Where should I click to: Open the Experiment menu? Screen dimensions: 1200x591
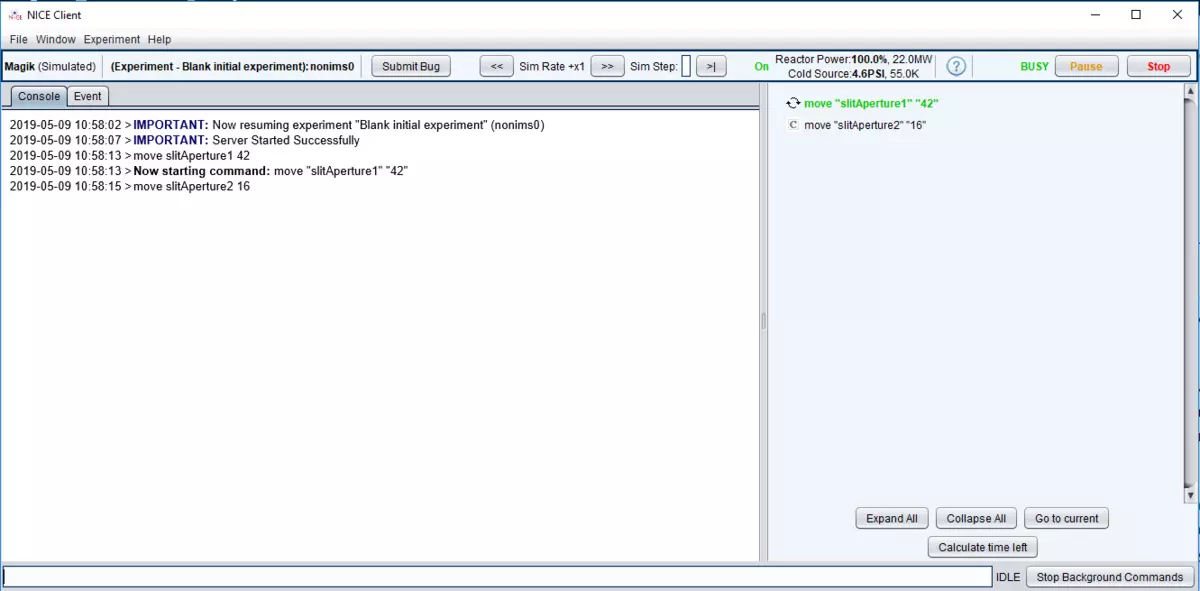click(x=112, y=40)
